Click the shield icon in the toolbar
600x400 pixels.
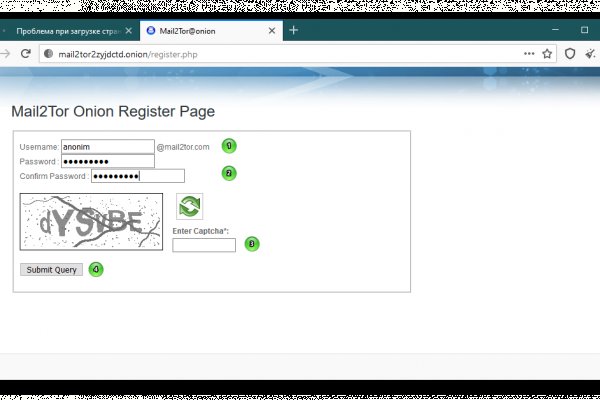570,54
